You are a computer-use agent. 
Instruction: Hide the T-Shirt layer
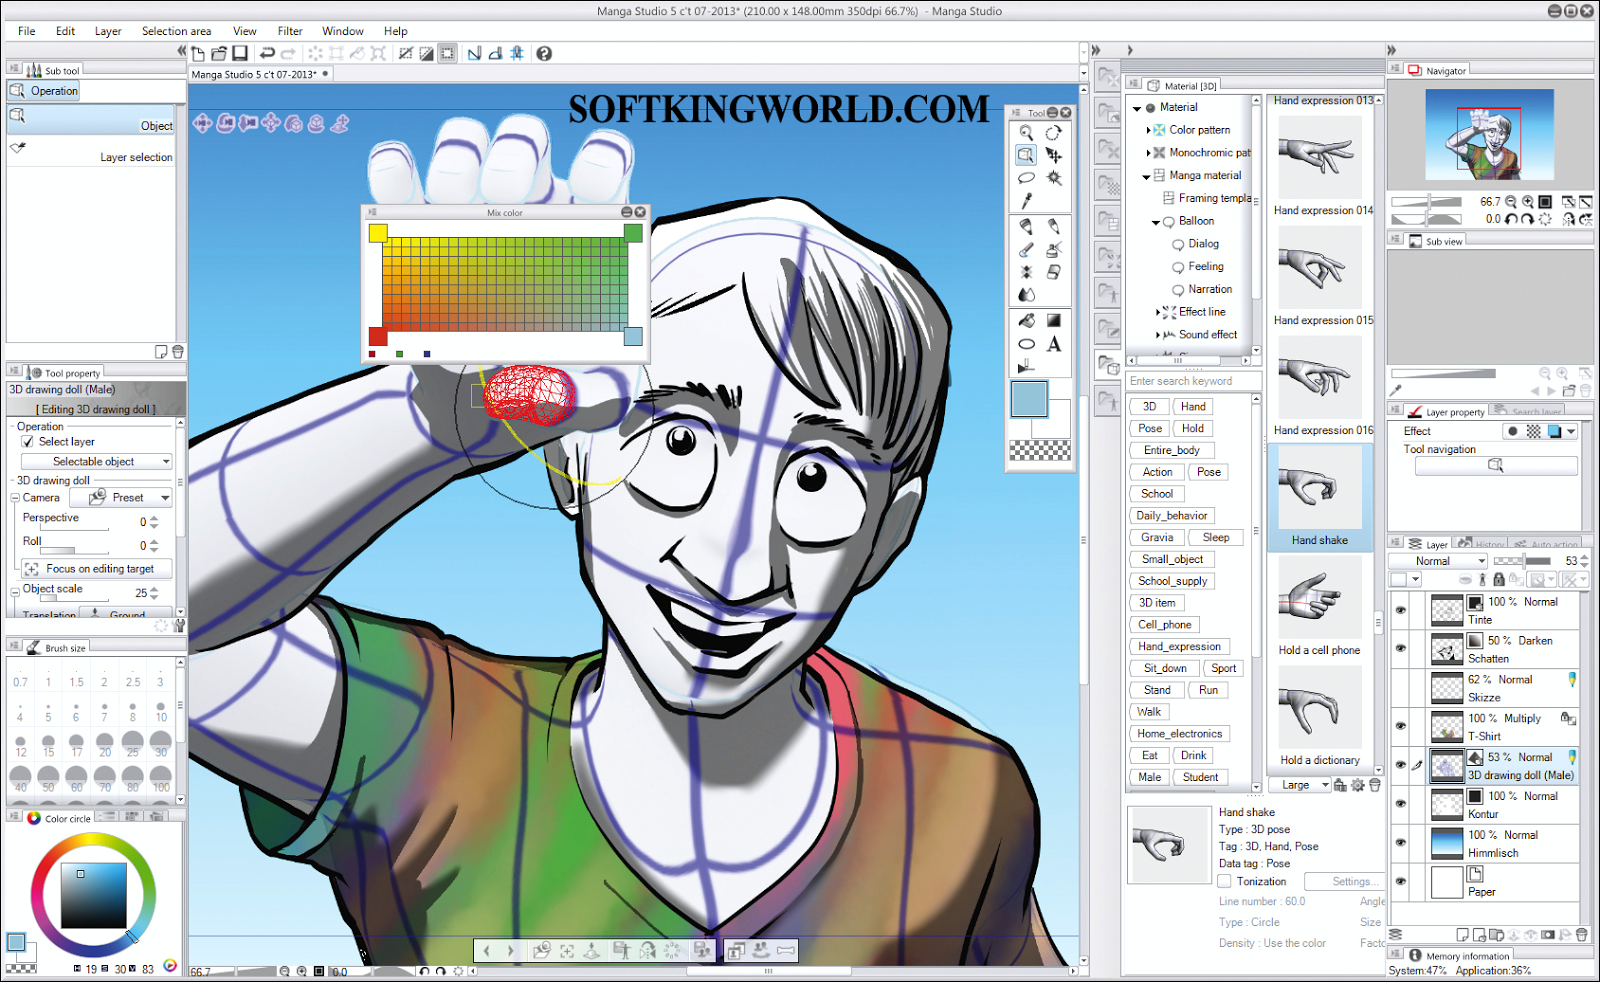coord(1400,727)
